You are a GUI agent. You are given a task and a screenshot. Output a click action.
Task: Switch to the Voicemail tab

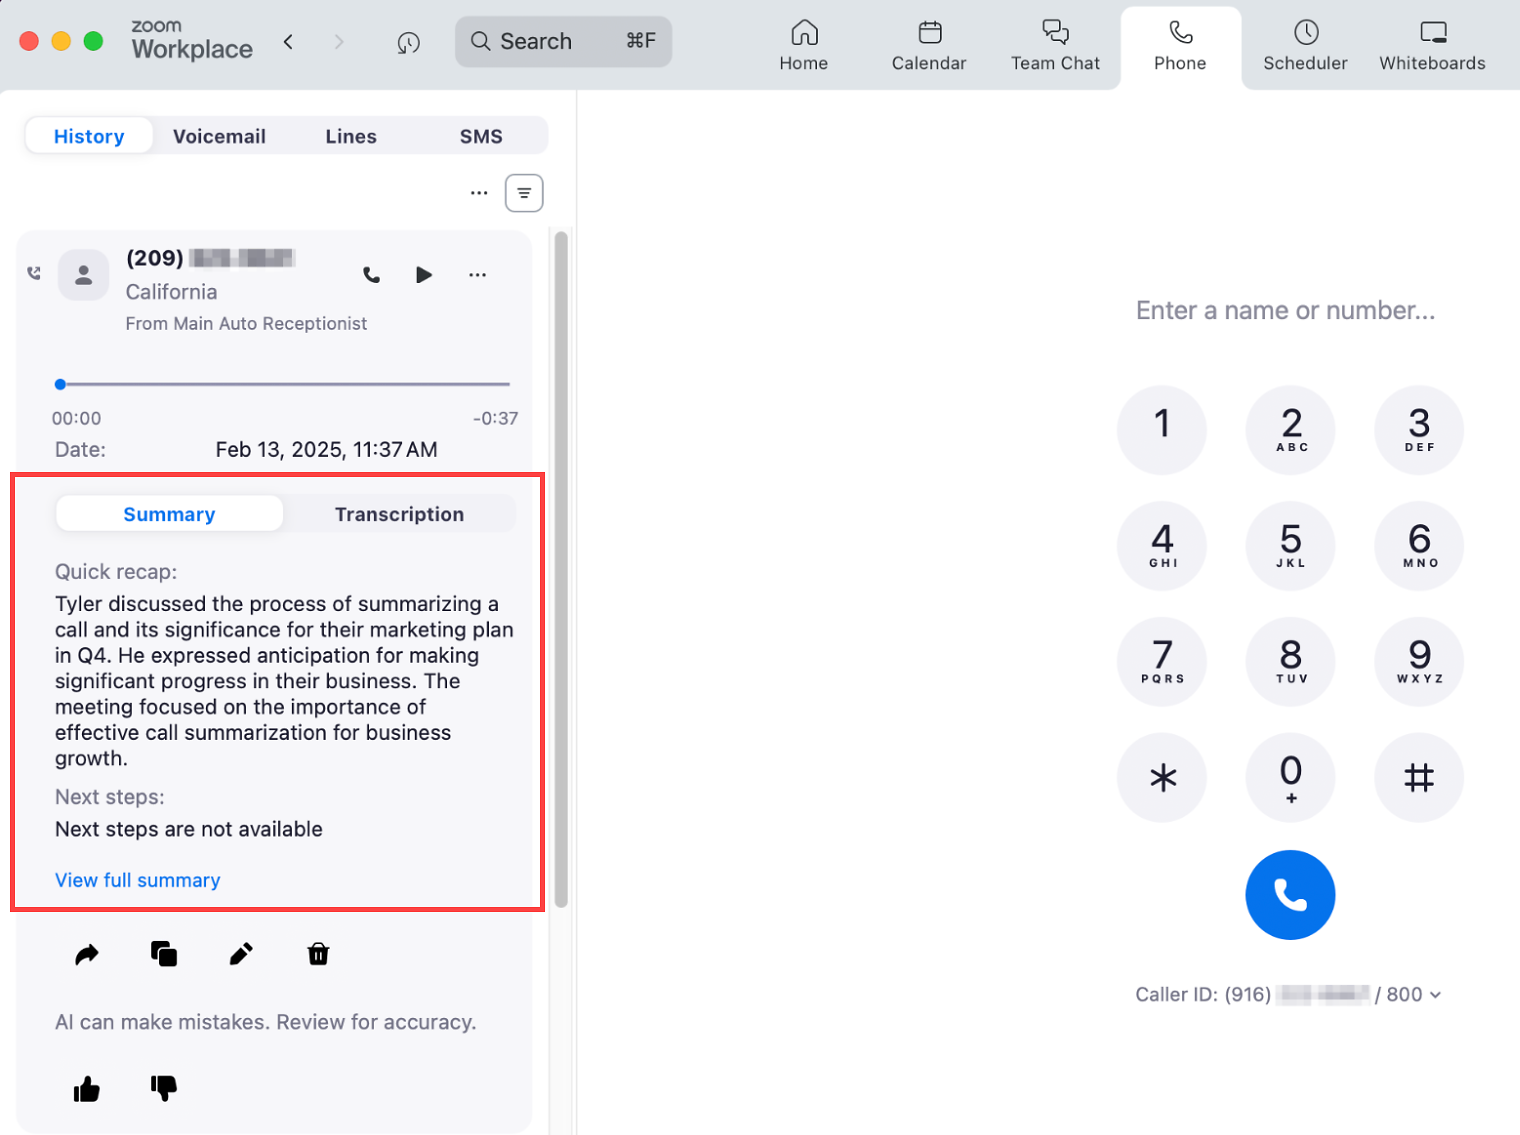(219, 136)
